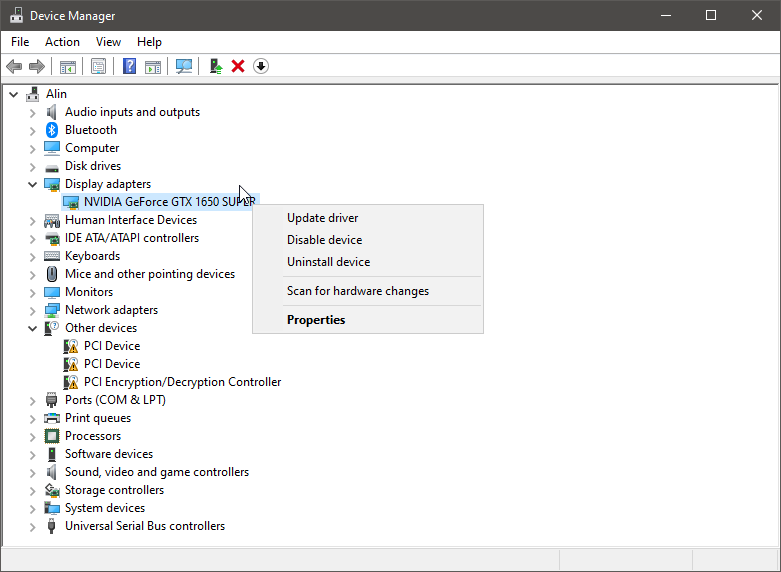The height and width of the screenshot is (572, 781).
Task: Expand the Software devices chevron
Action: tap(32, 455)
